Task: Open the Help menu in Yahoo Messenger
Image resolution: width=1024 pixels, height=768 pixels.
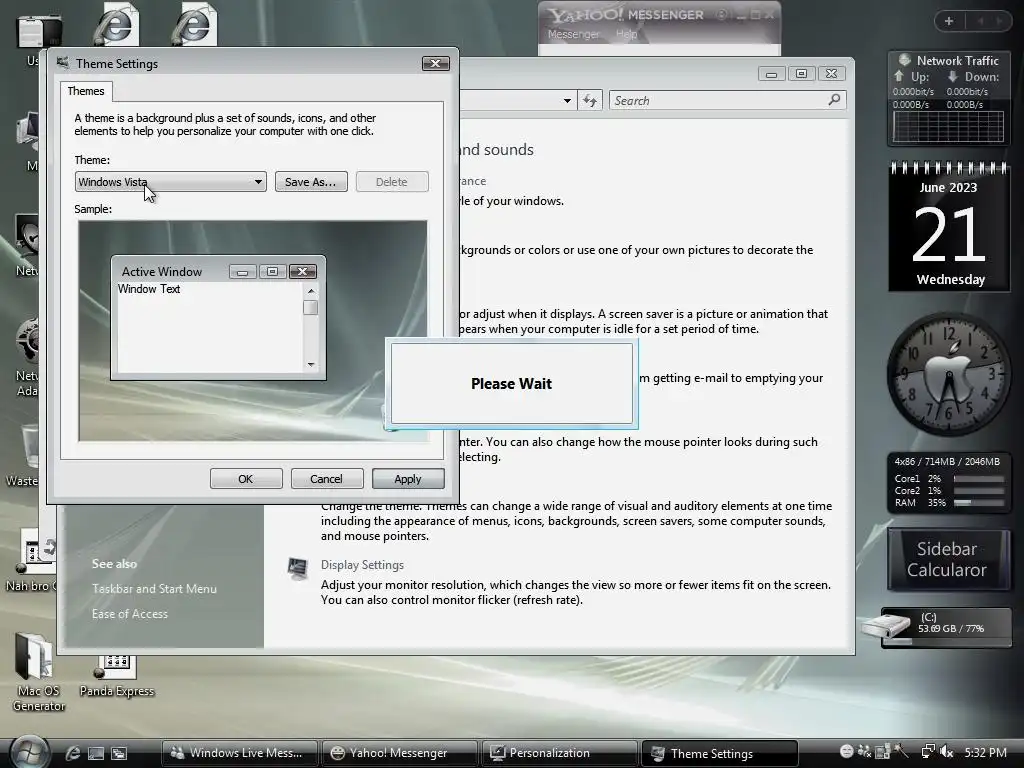Action: pos(626,34)
